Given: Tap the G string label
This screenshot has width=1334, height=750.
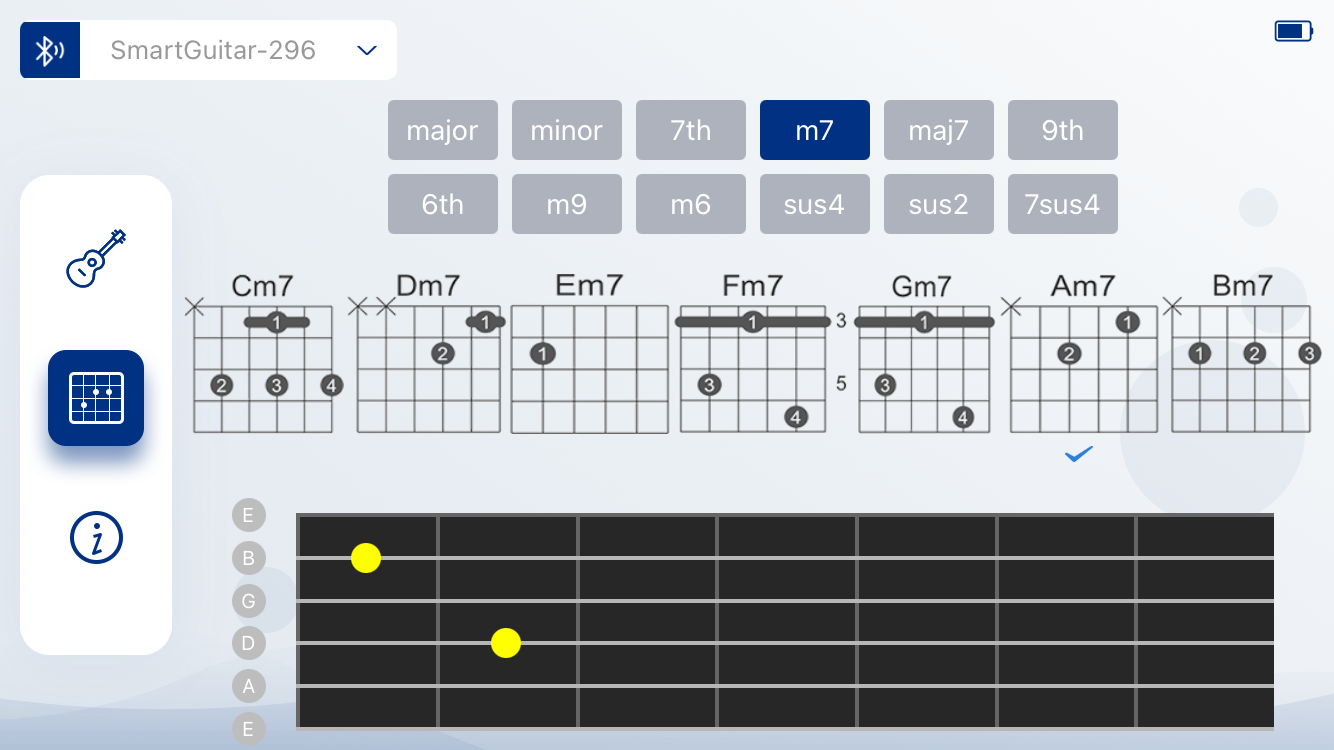Looking at the screenshot, I should point(248,601).
